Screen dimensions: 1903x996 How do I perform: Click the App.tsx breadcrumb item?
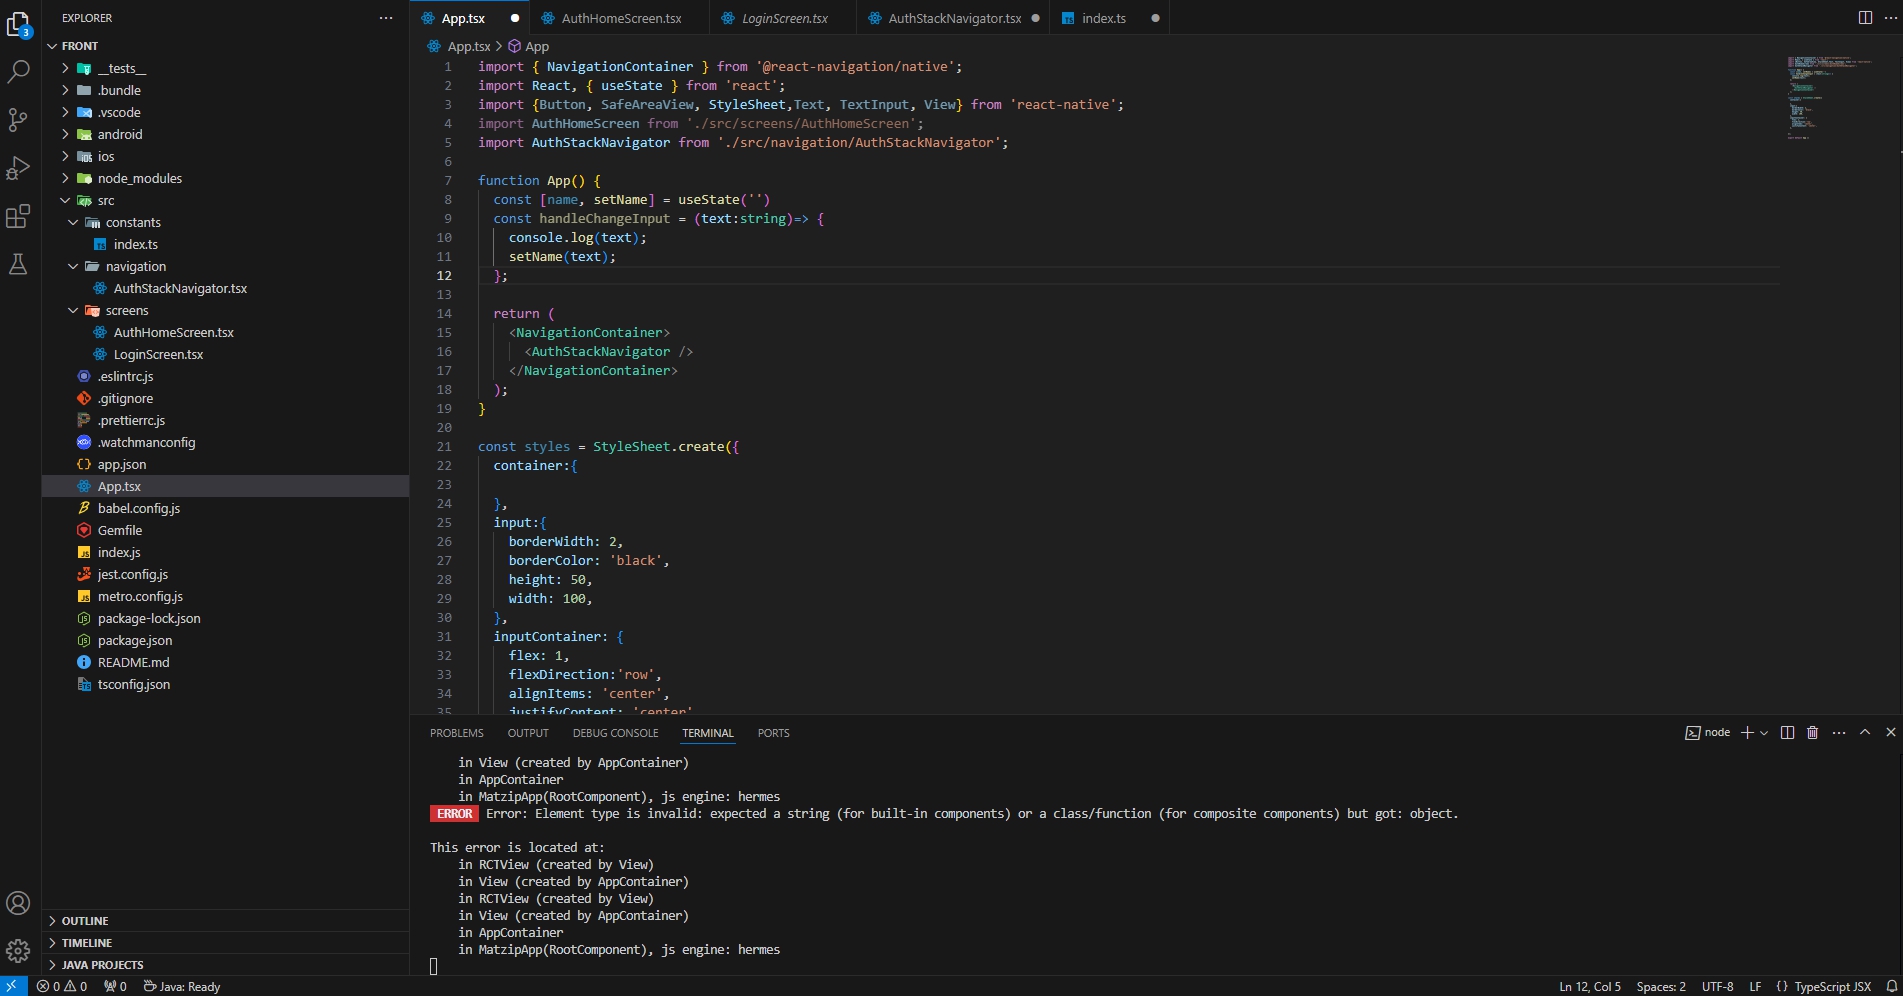[x=459, y=46]
